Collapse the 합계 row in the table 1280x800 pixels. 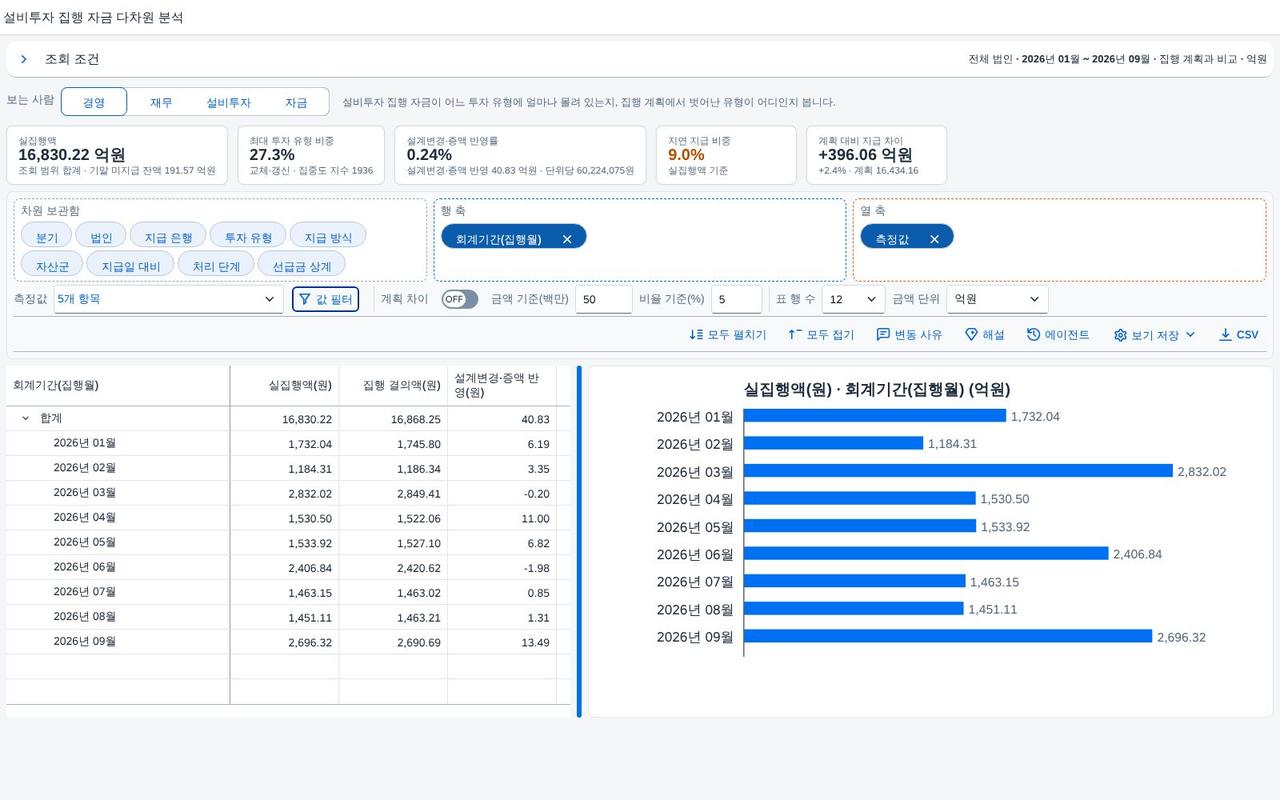coord(26,419)
